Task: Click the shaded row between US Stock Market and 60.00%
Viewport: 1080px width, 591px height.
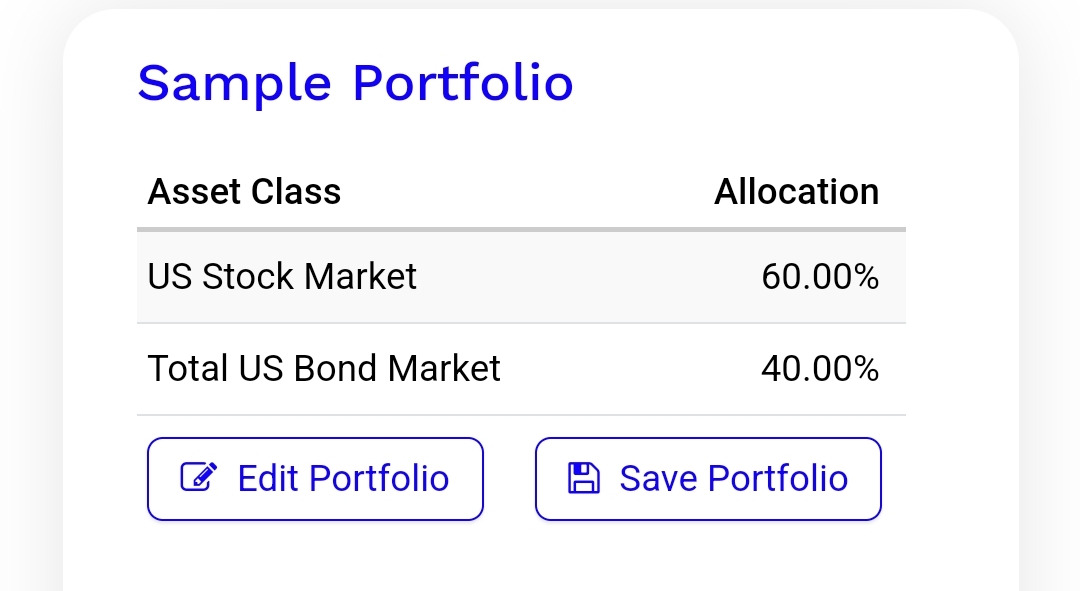Action: click(588, 276)
